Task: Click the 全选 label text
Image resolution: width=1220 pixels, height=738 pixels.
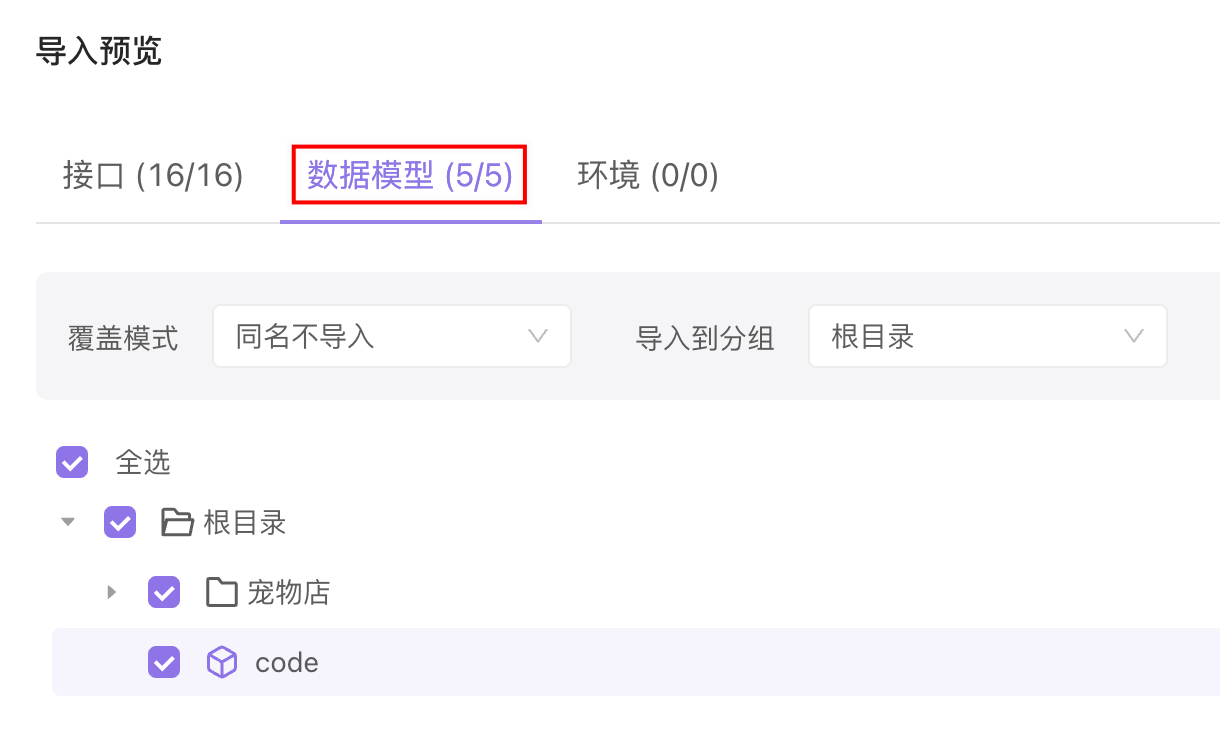Action: (x=143, y=462)
